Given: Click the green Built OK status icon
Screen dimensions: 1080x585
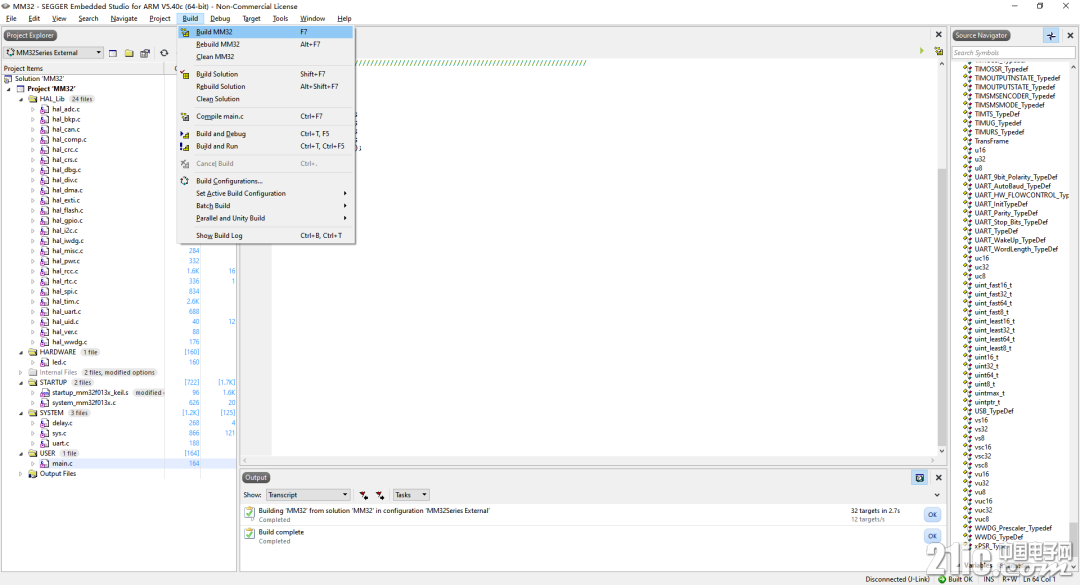Looking at the screenshot, I should 942,579.
